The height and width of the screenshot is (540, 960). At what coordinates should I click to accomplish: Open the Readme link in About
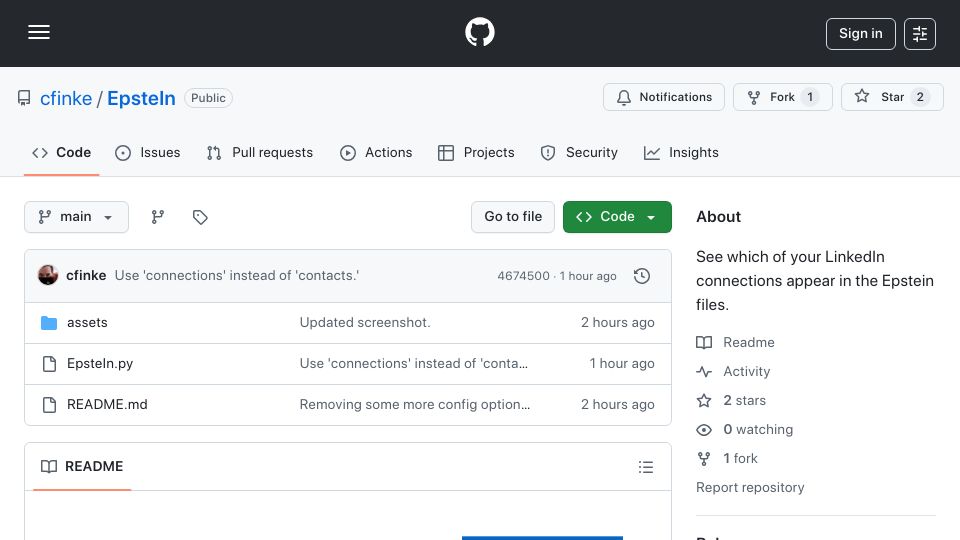(735, 342)
